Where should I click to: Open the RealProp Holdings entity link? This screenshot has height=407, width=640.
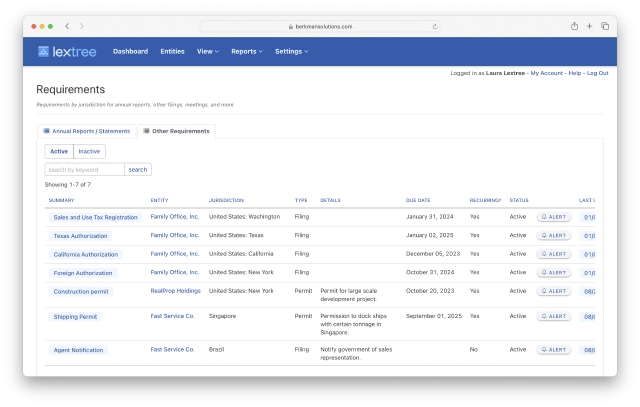click(176, 291)
